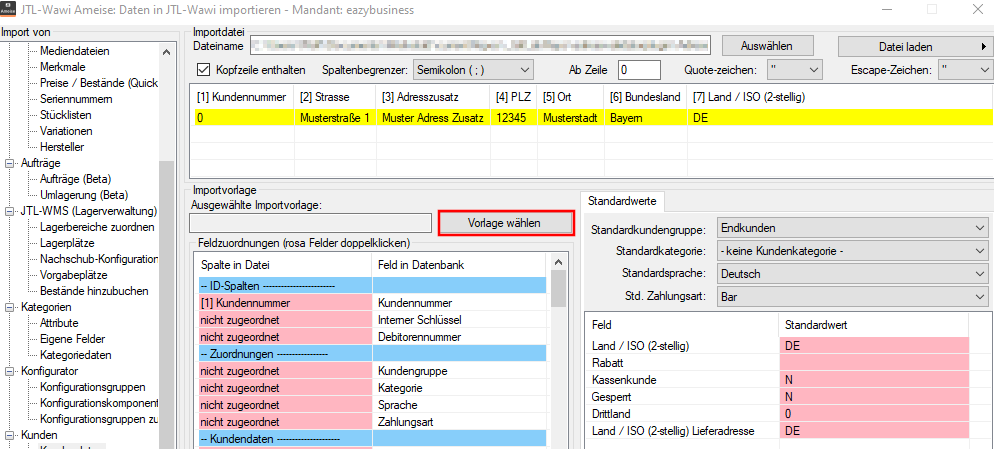Select Hersteller in the tree
The height and width of the screenshot is (449, 994).
(61, 146)
